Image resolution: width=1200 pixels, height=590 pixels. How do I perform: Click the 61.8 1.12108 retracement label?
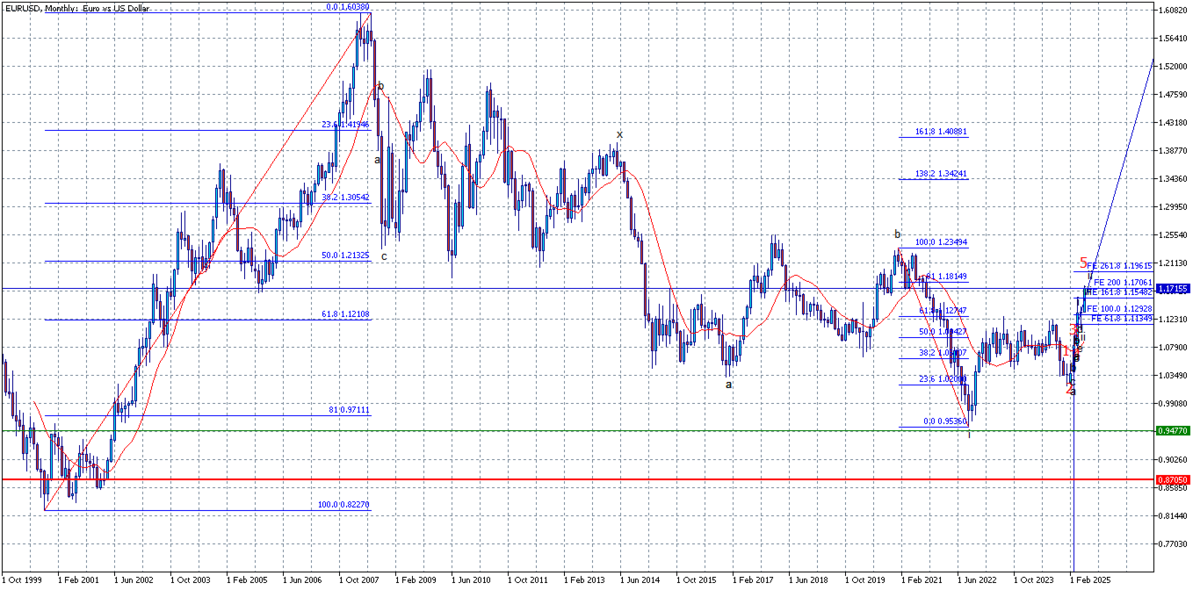click(345, 314)
